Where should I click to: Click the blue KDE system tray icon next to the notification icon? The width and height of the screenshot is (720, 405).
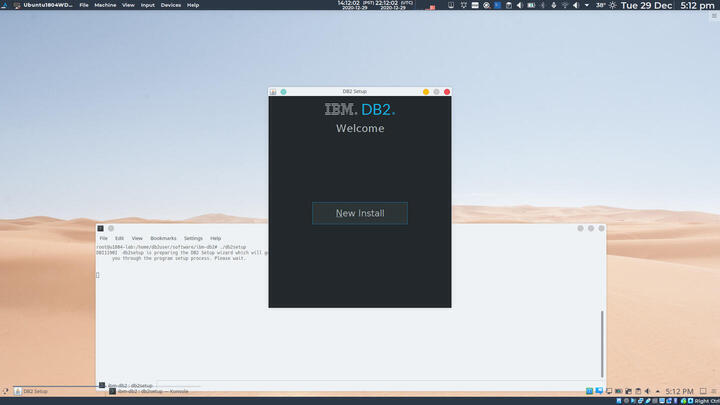coord(589,391)
